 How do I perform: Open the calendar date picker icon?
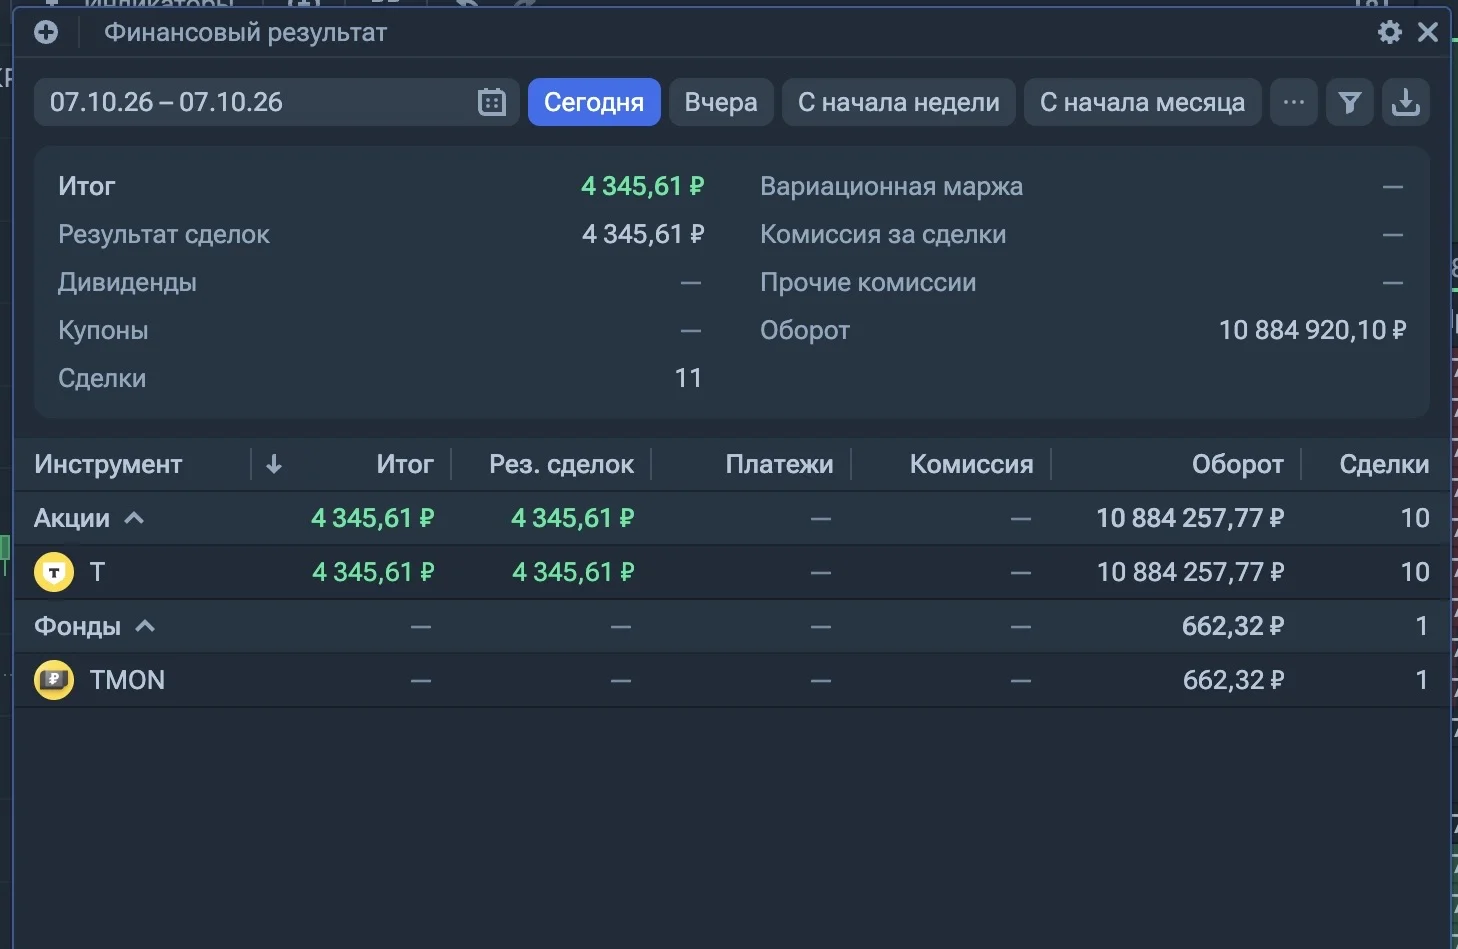pos(492,102)
